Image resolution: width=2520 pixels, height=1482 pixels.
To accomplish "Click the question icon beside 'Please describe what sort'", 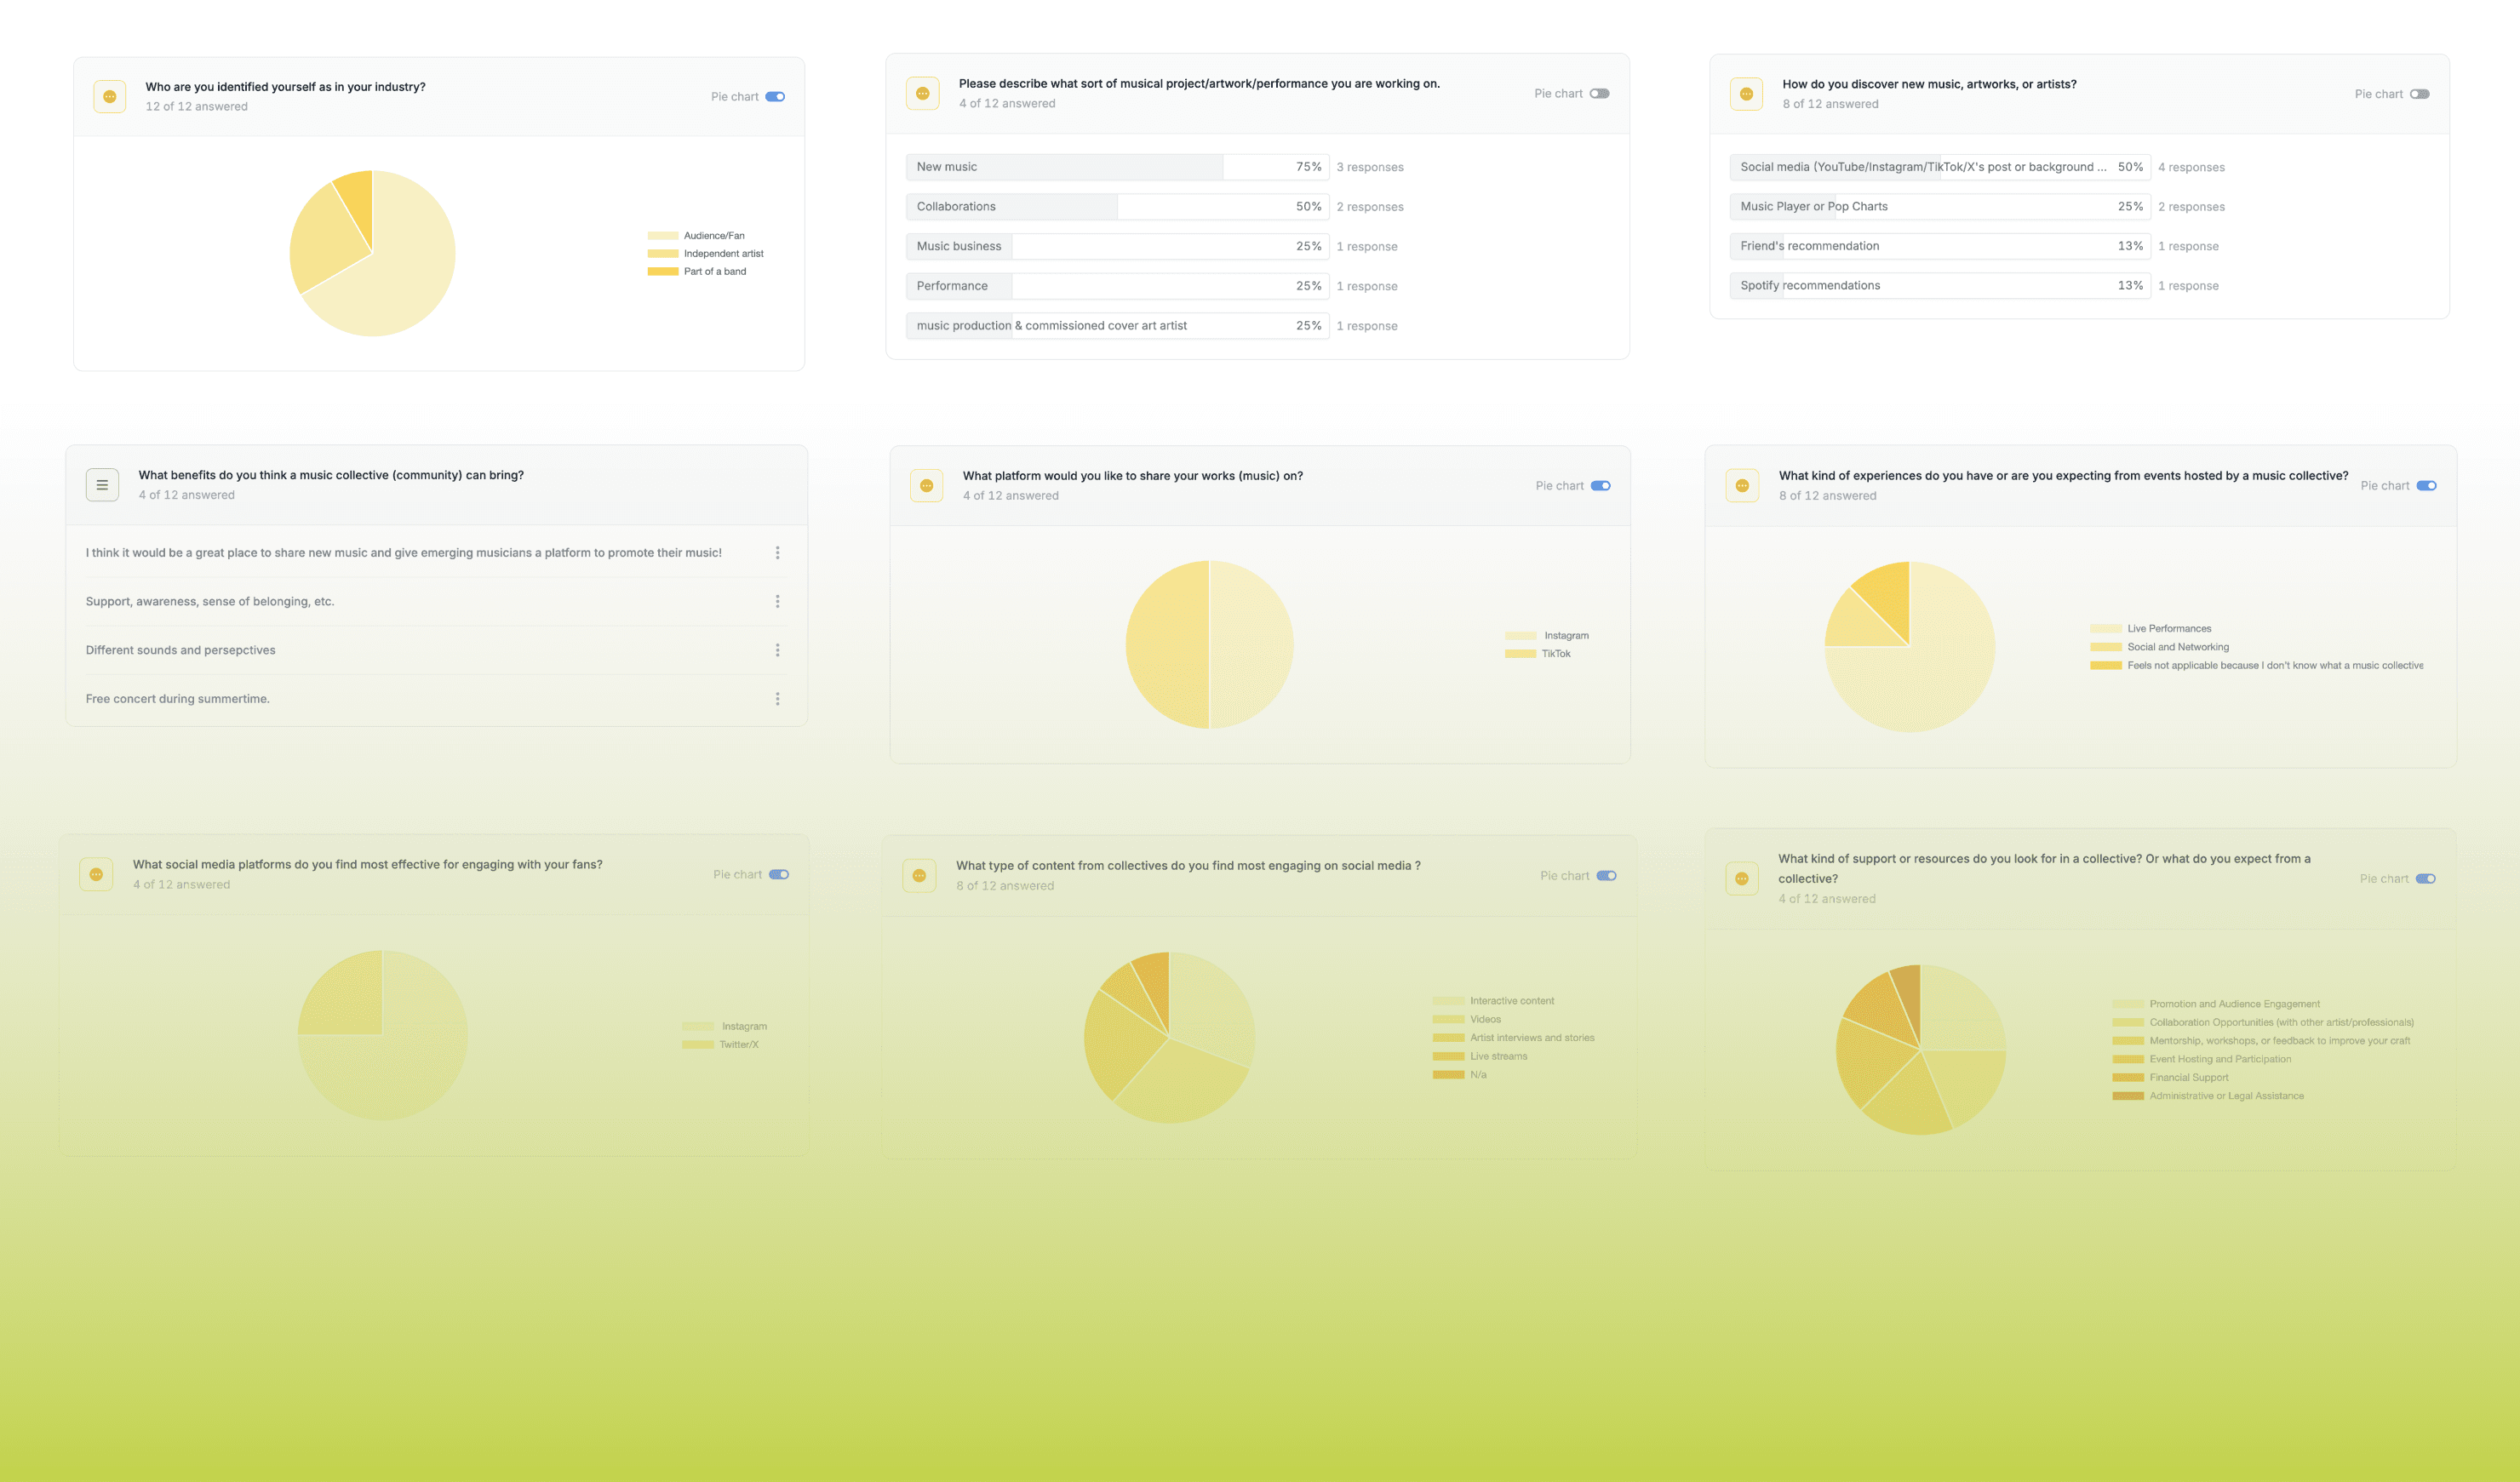I will pos(922,93).
